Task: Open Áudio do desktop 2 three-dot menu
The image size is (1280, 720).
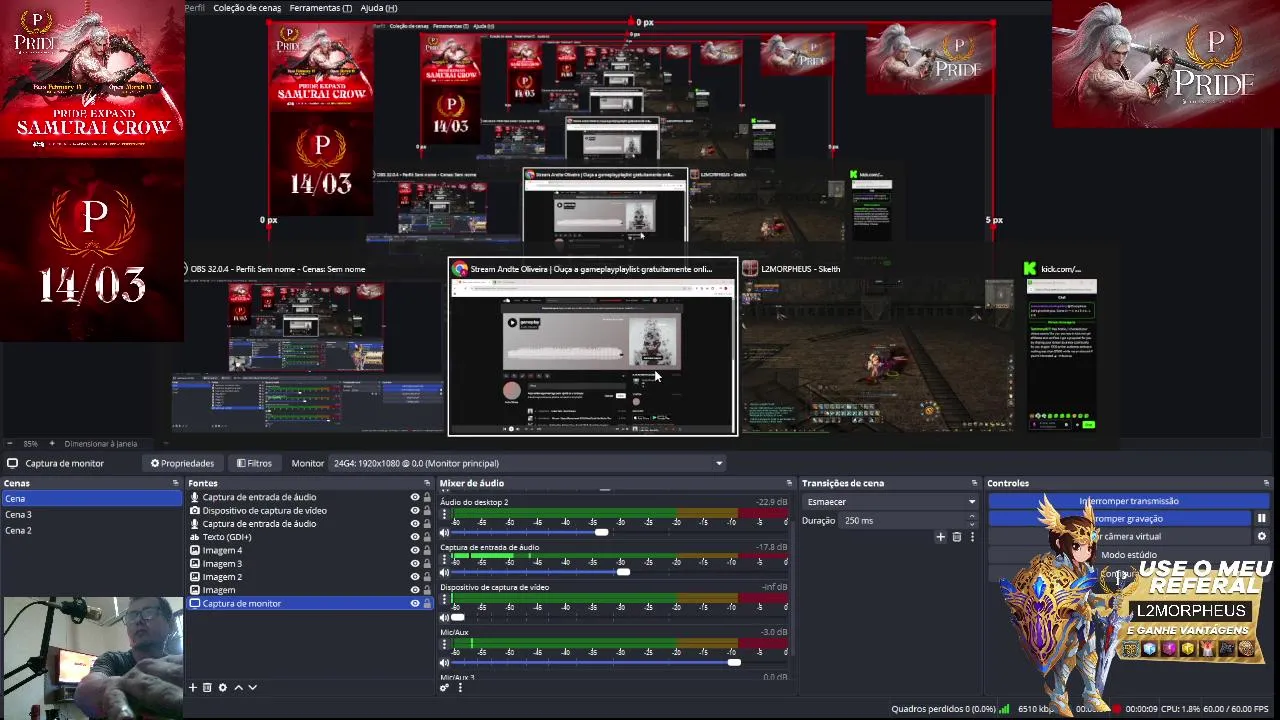Action: pyautogui.click(x=444, y=516)
